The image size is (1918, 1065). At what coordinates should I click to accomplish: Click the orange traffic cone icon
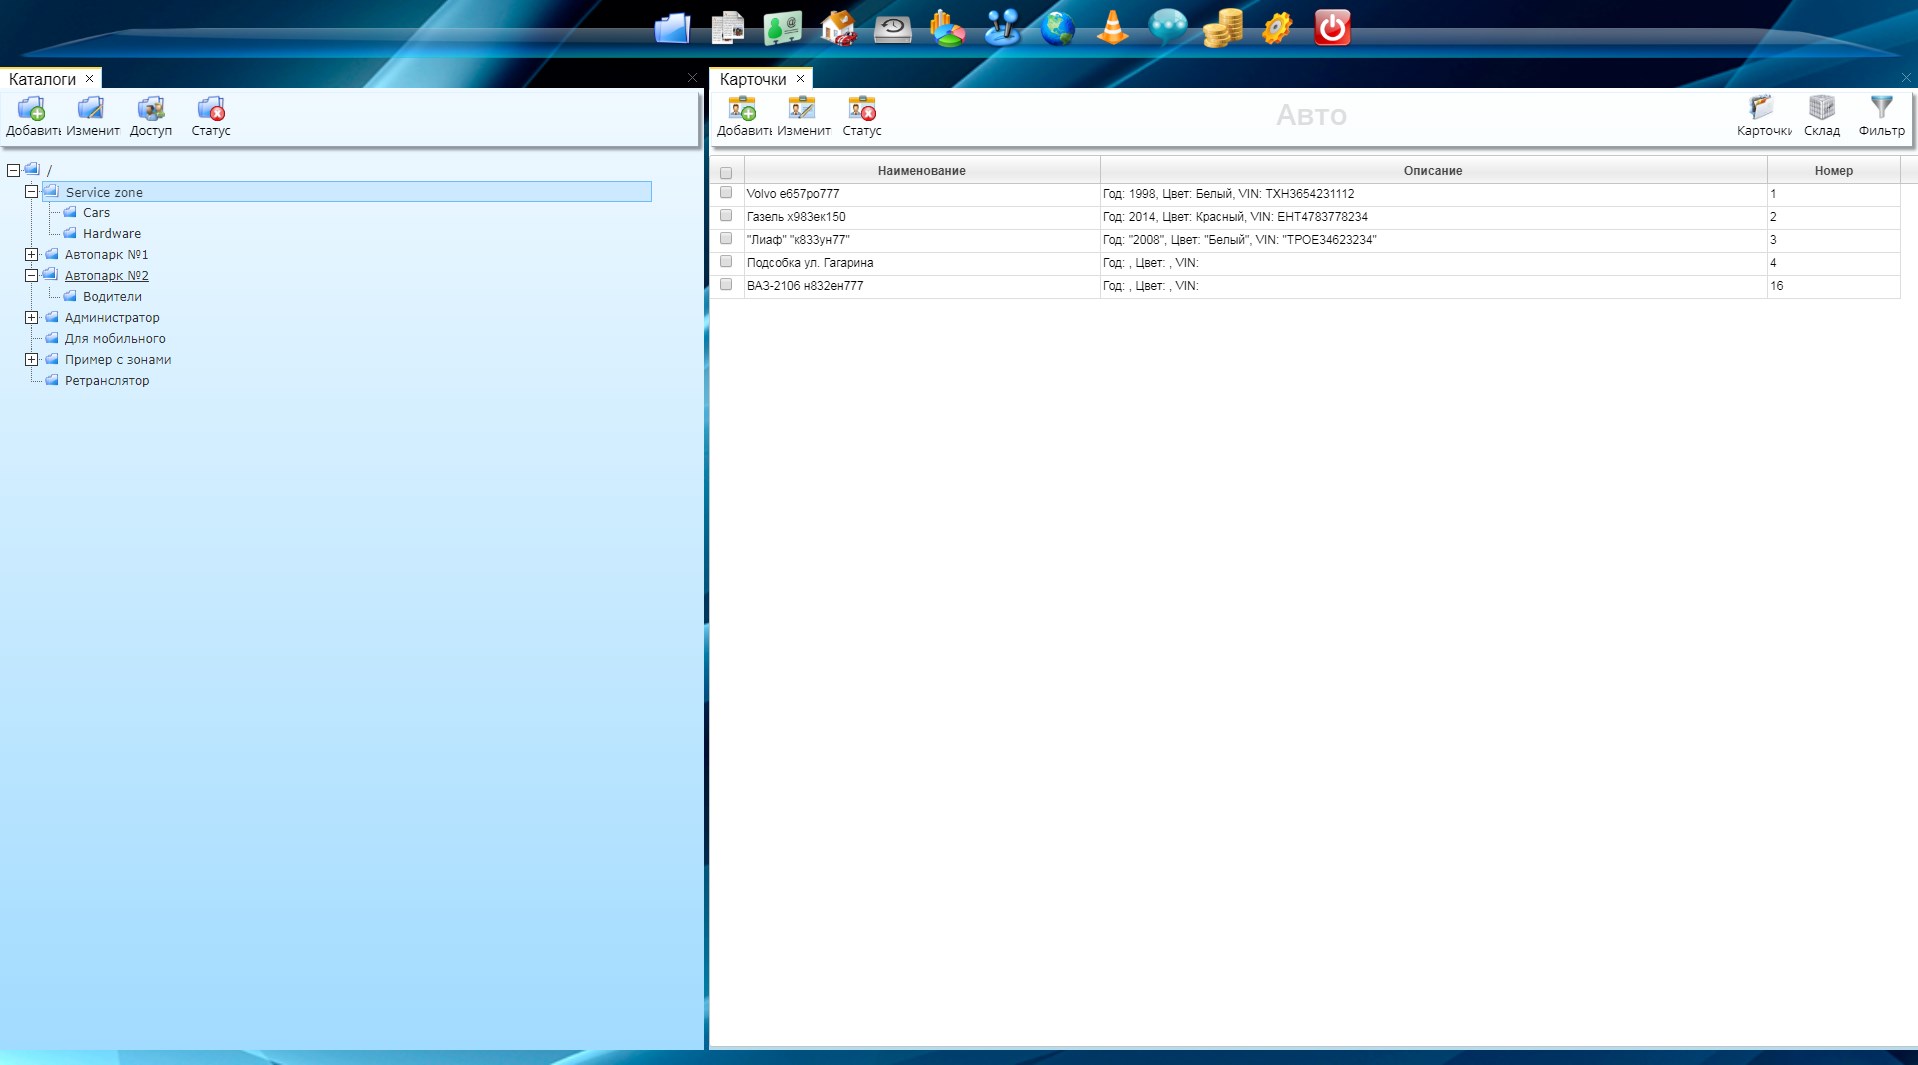tap(1112, 28)
